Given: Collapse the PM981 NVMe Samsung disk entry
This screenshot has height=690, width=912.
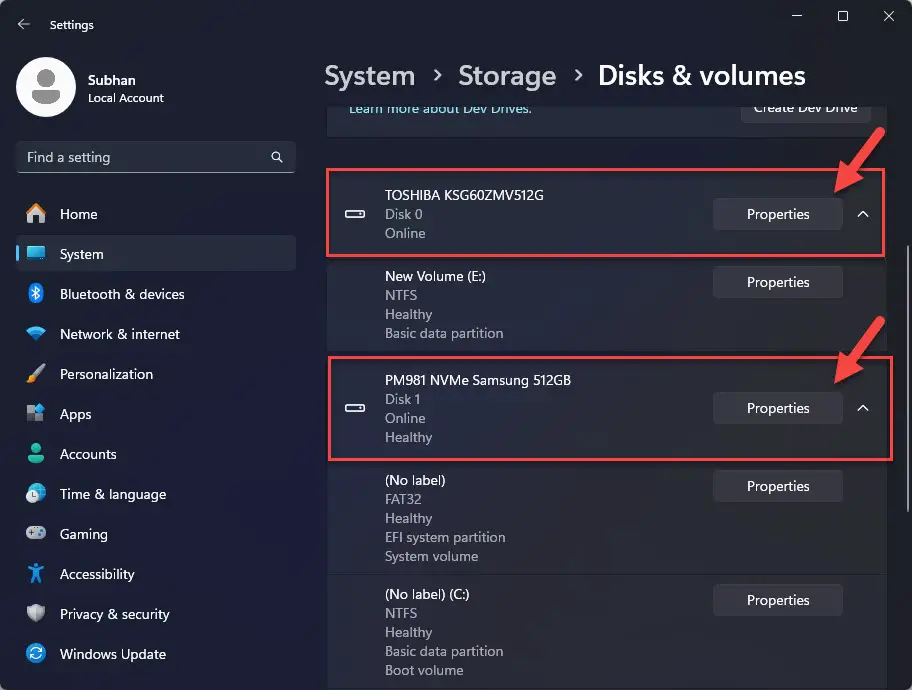Looking at the screenshot, I should coord(862,408).
